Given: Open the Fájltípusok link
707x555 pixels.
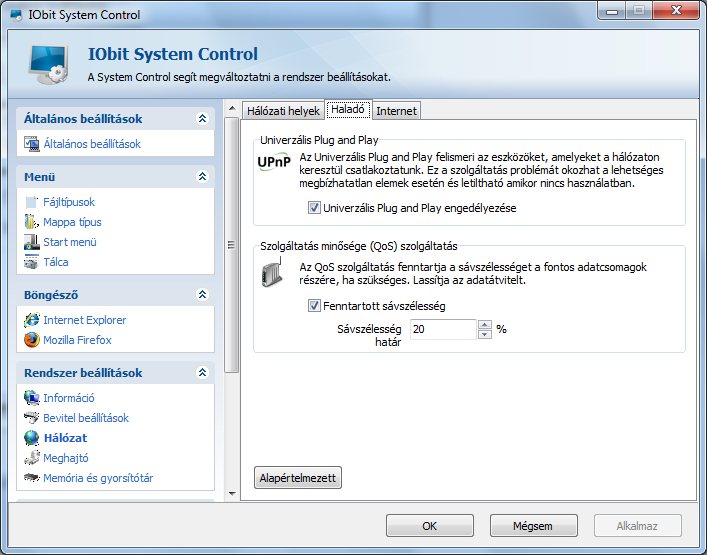Looking at the screenshot, I should [x=69, y=202].
